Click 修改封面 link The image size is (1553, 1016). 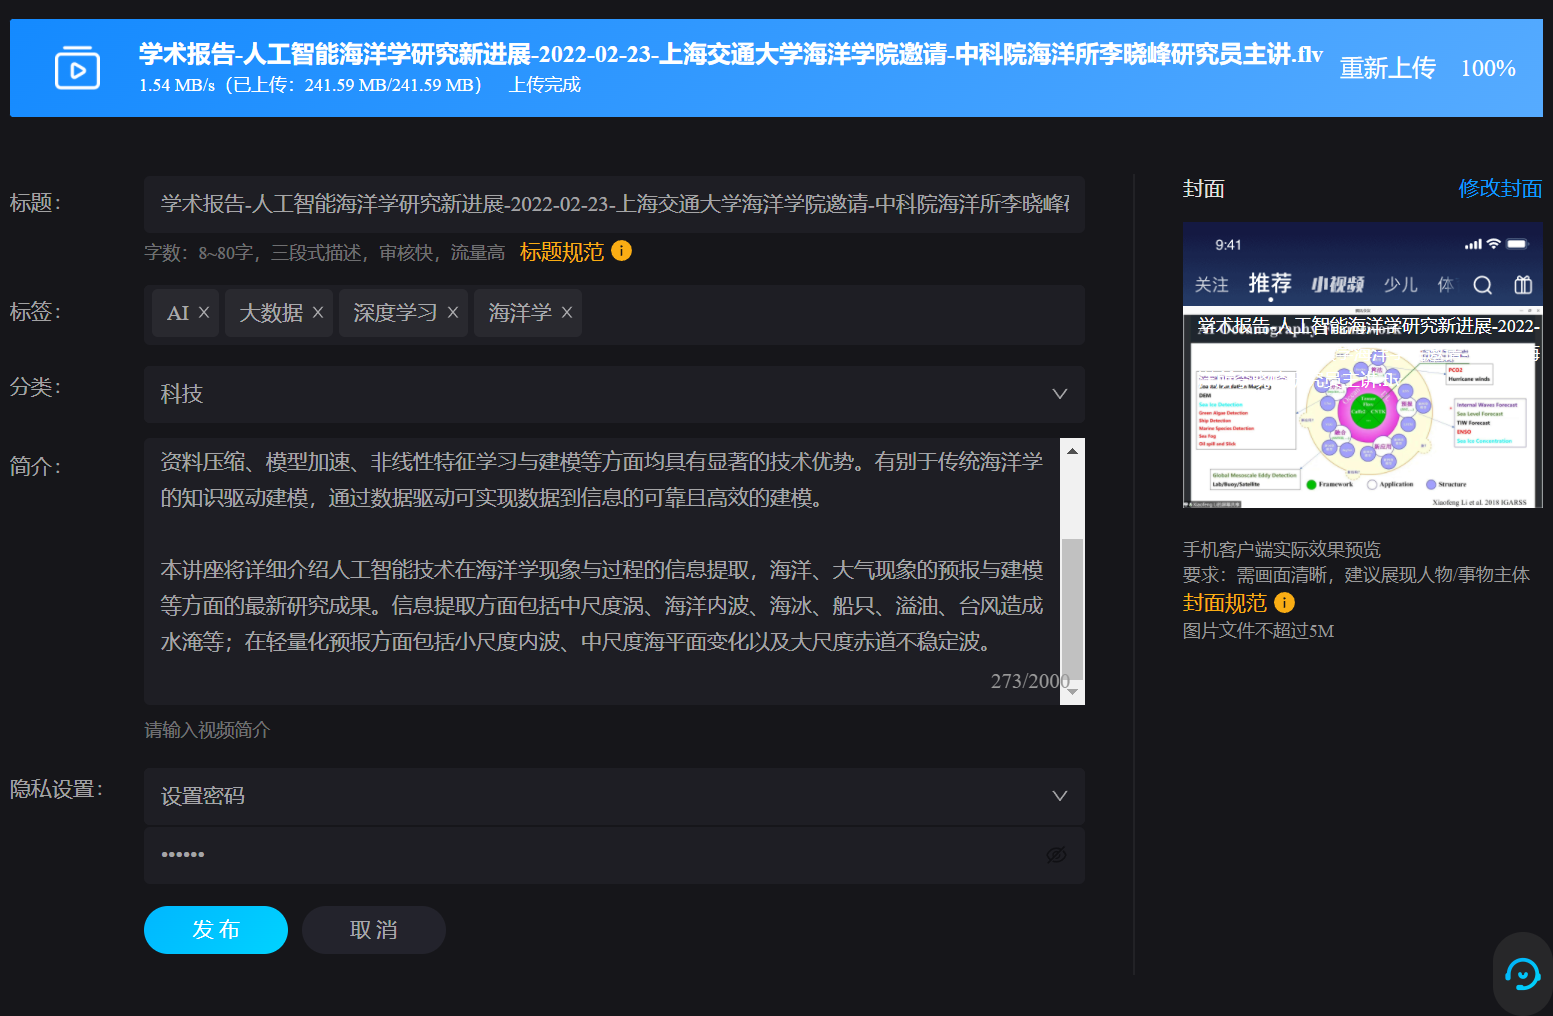coord(1500,188)
